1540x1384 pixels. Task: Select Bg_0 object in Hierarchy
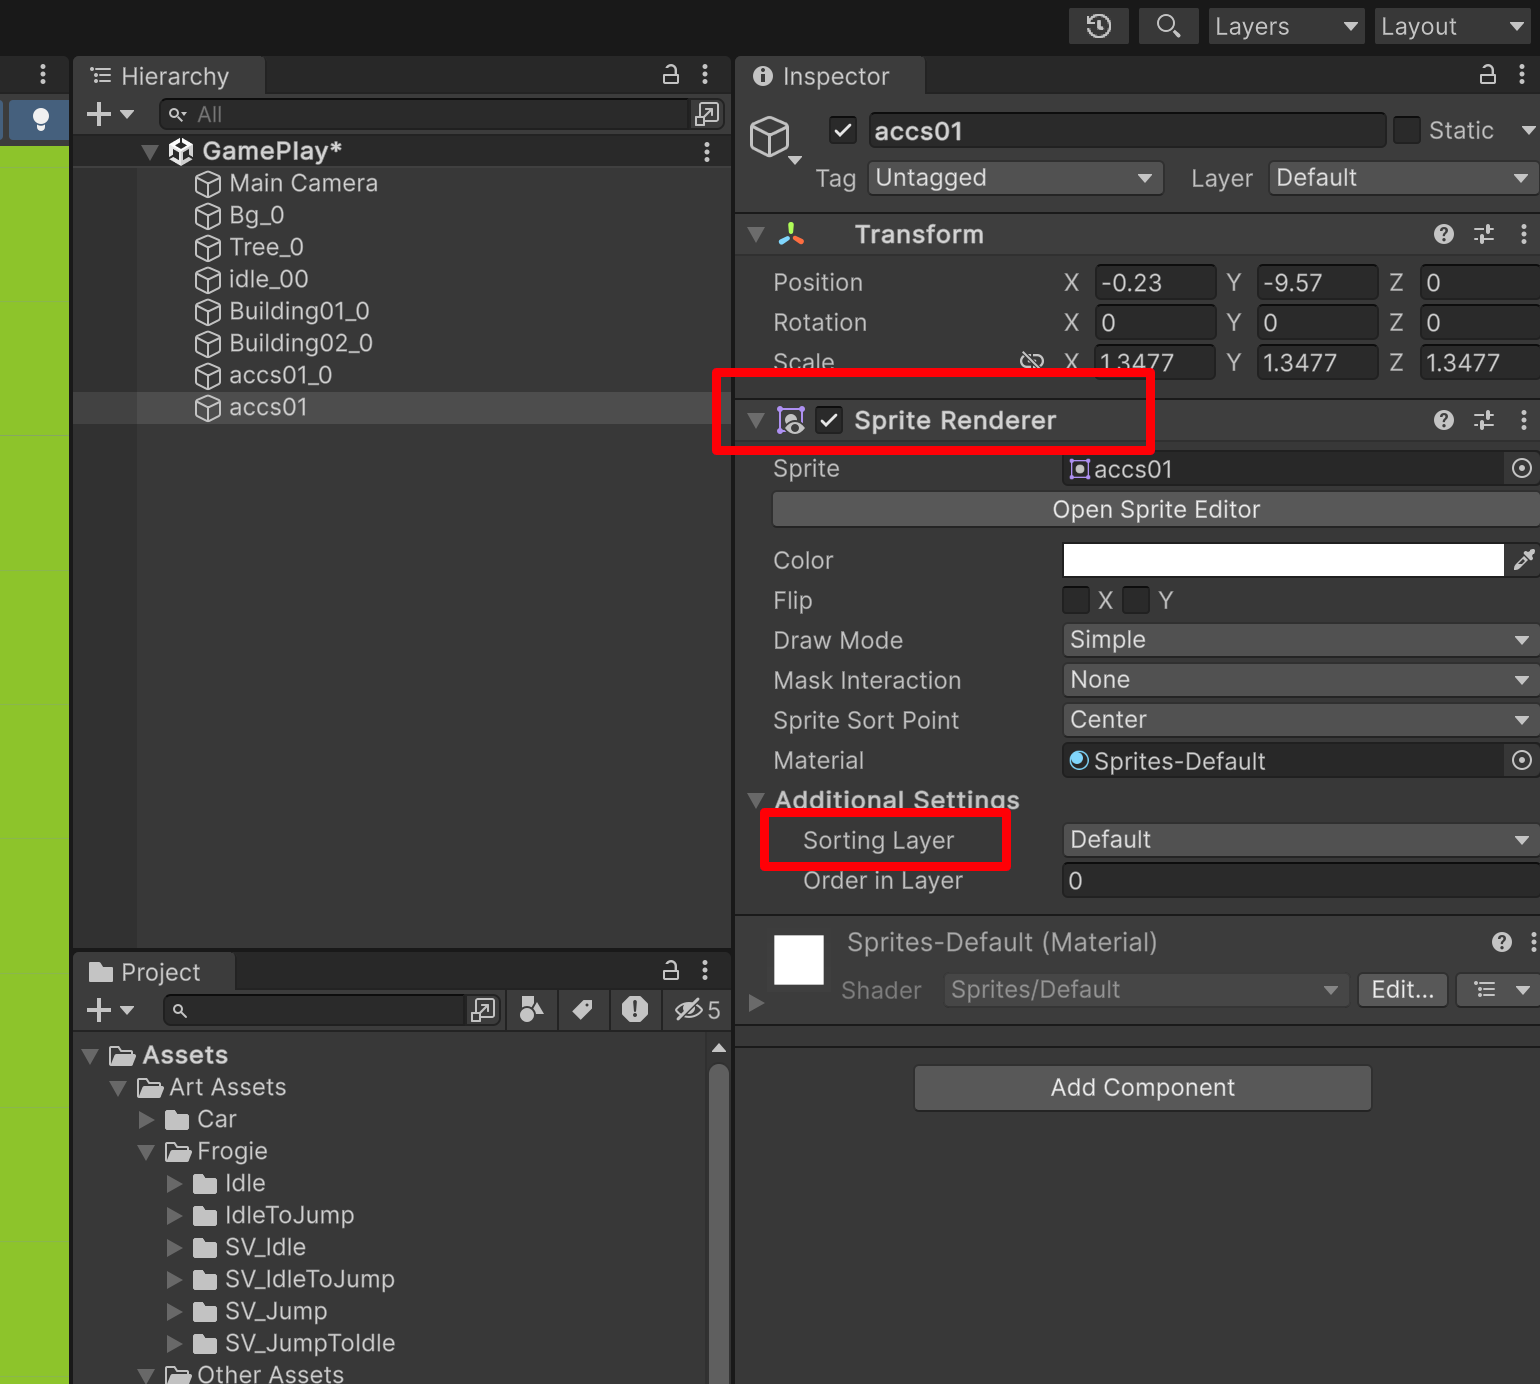tap(239, 216)
